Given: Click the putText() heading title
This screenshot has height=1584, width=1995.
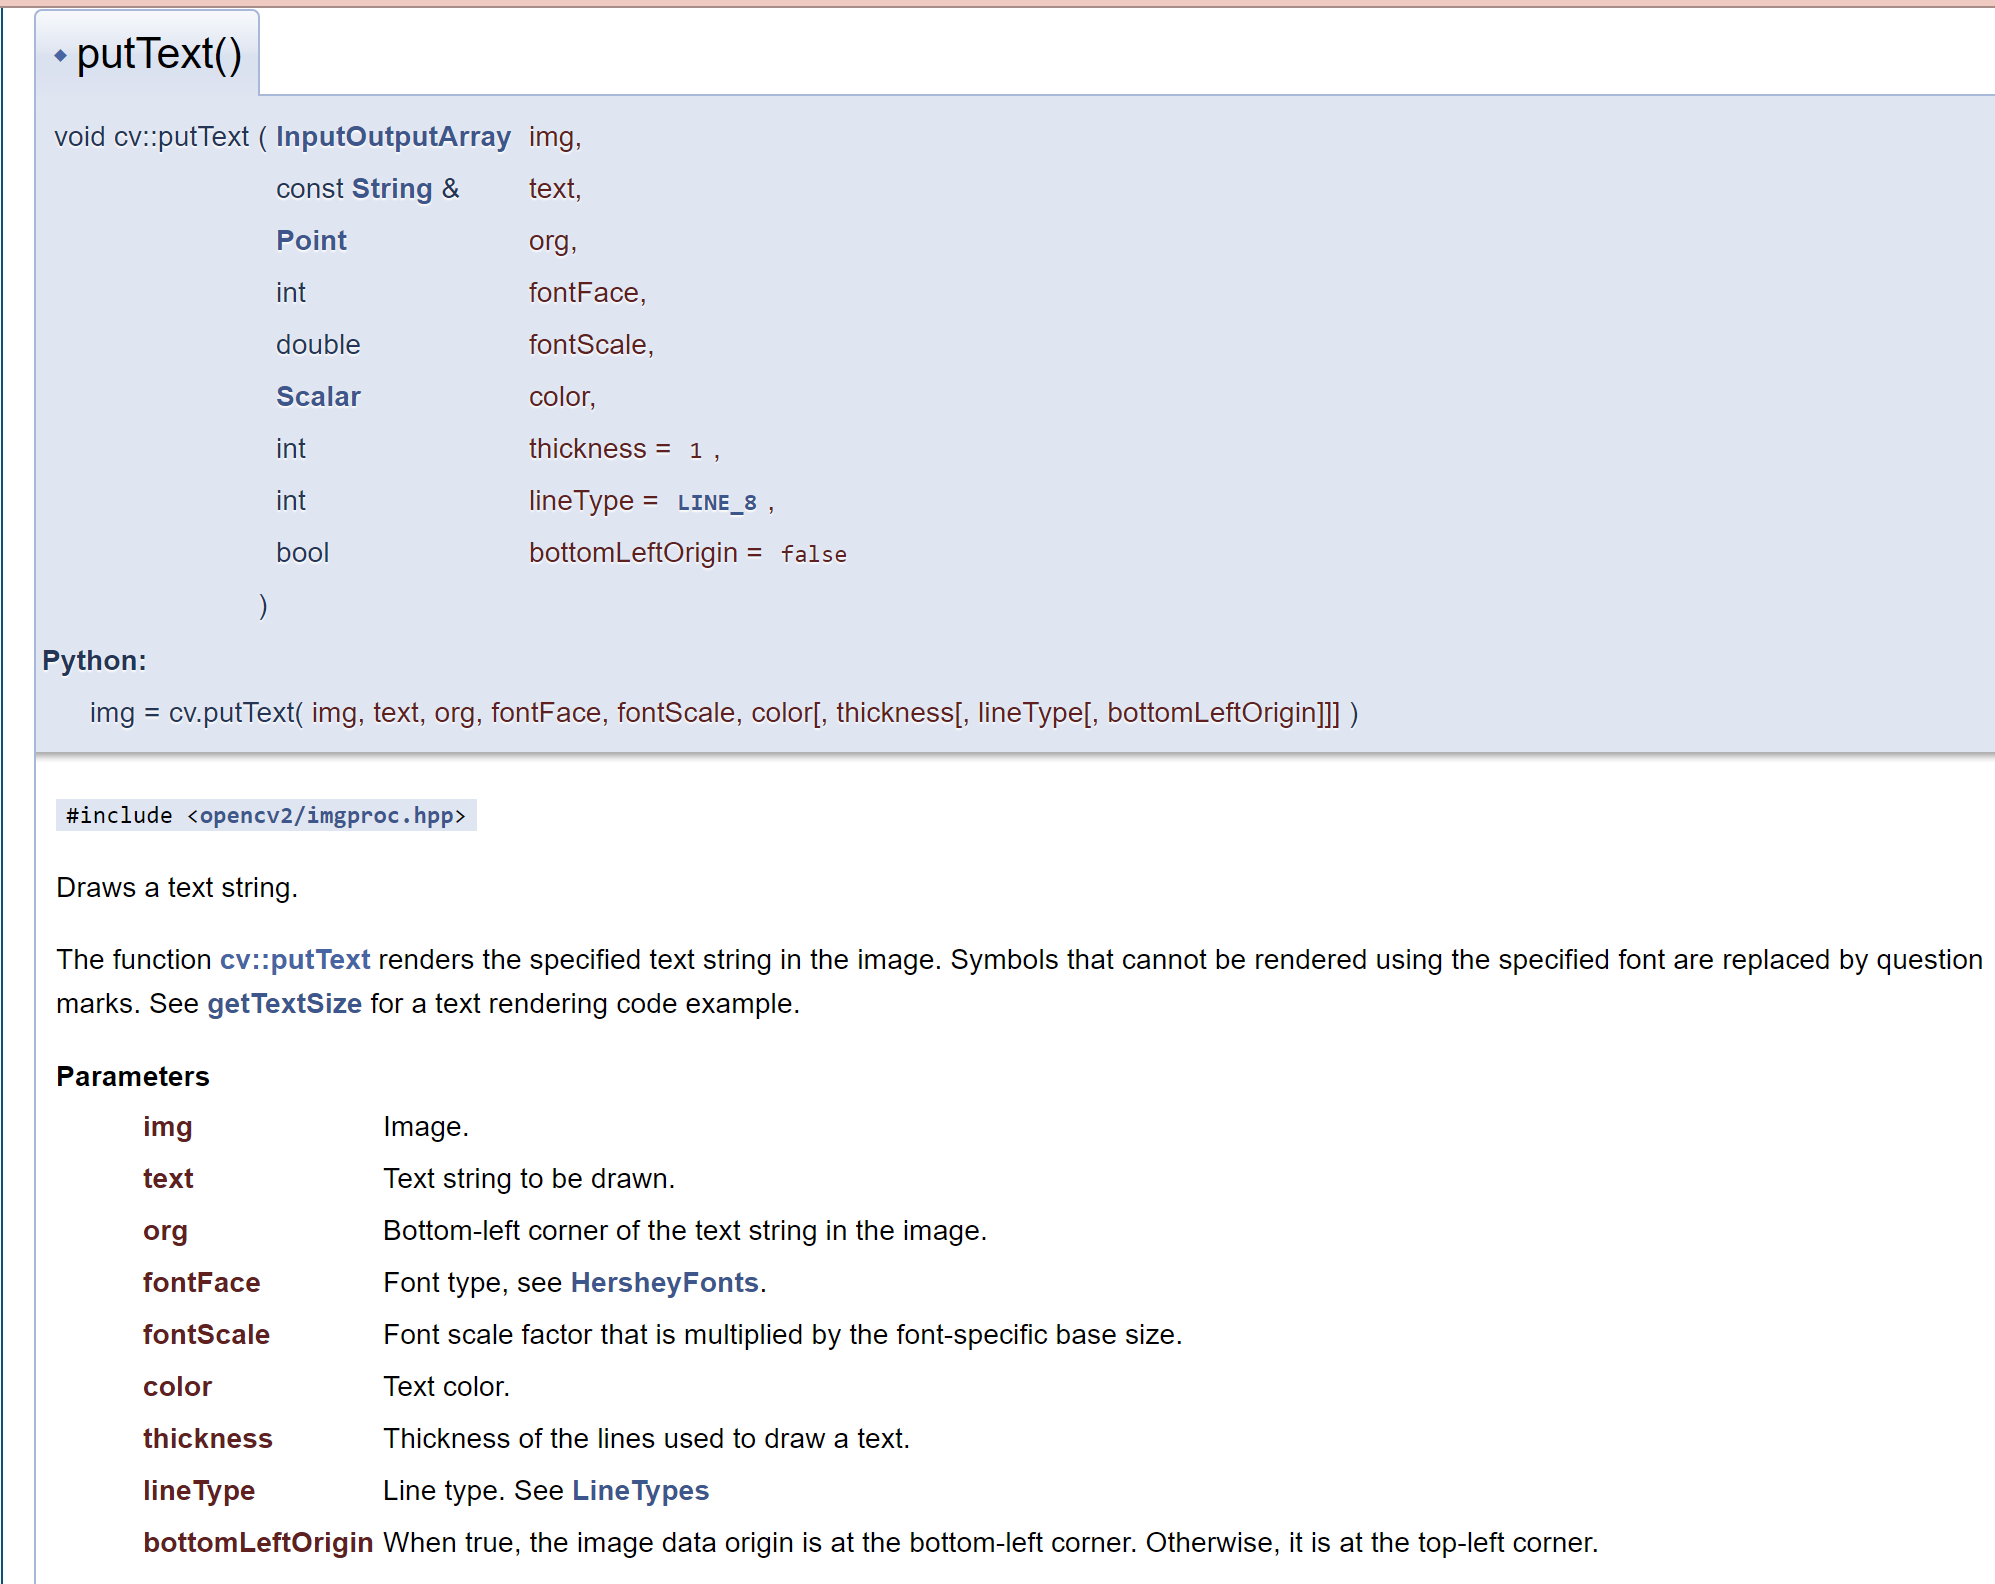Looking at the screenshot, I should (159, 54).
